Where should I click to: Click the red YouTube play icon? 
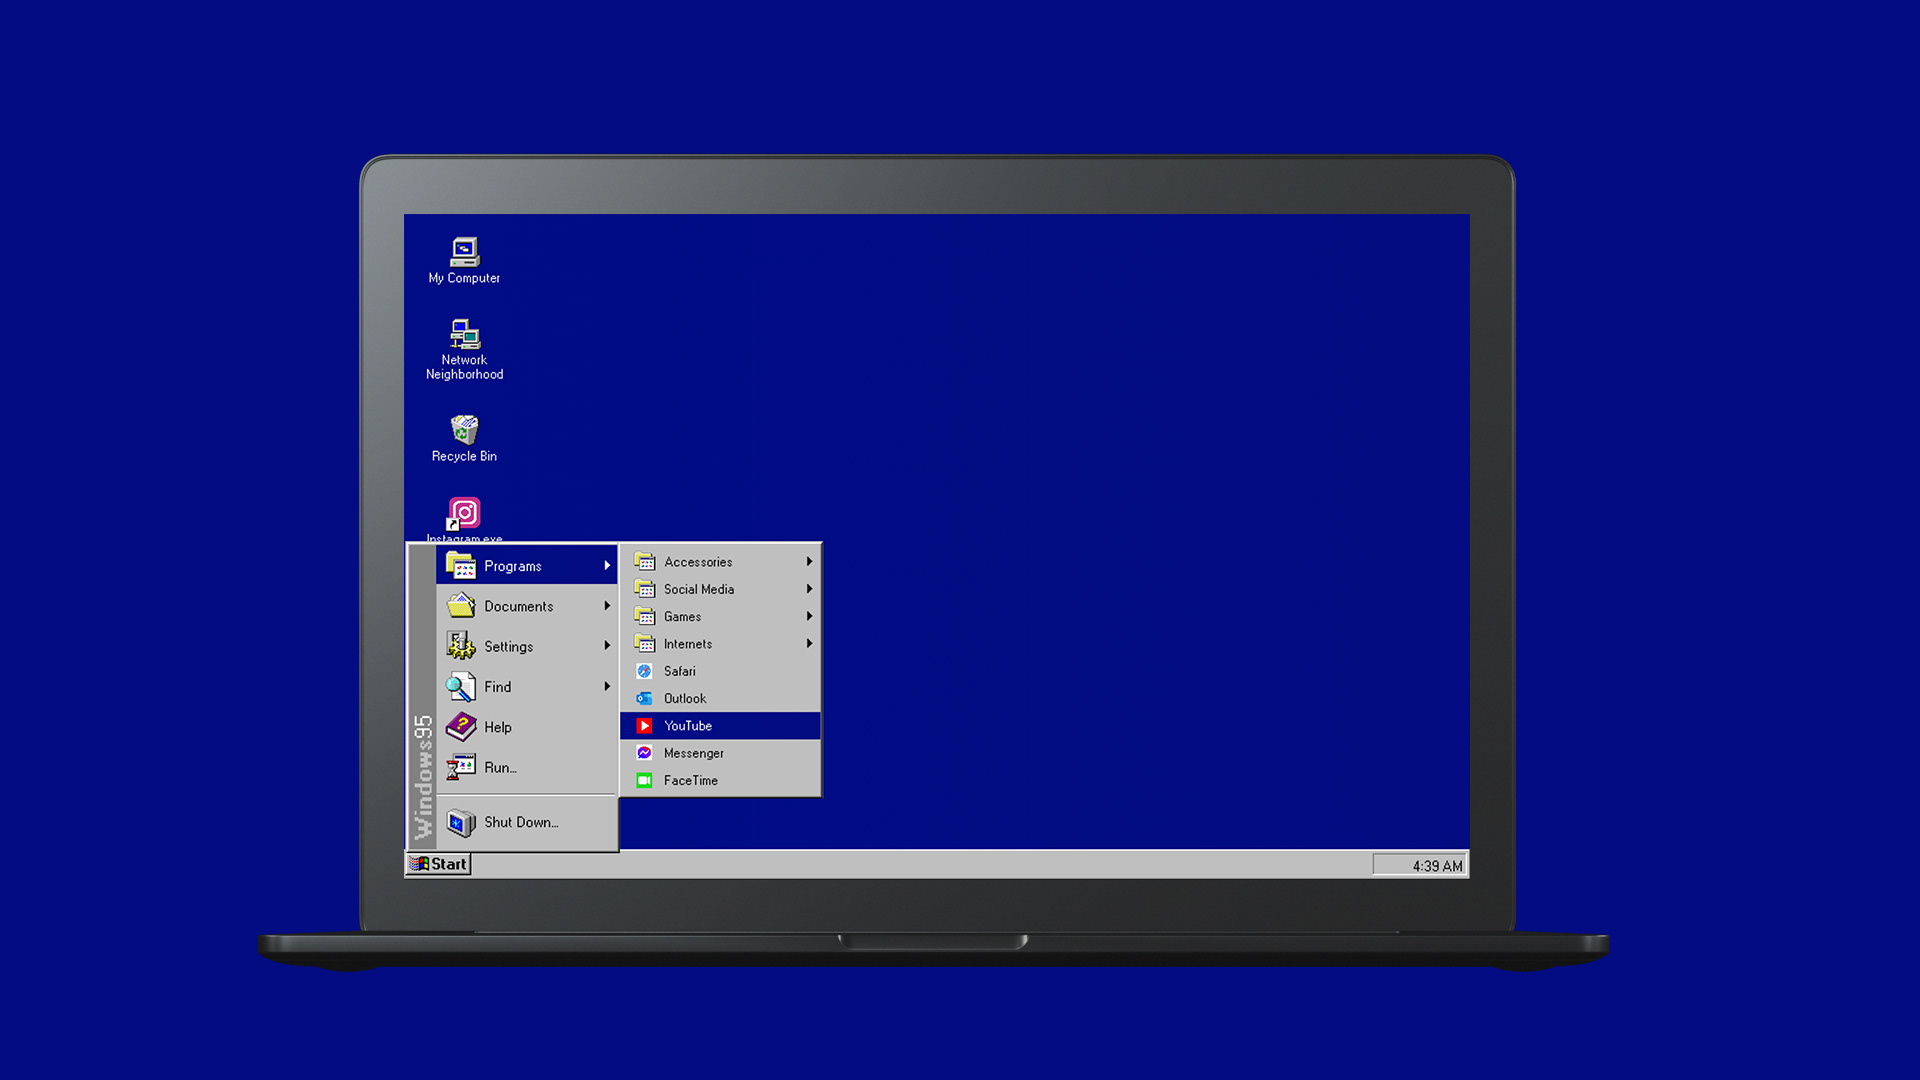[644, 726]
